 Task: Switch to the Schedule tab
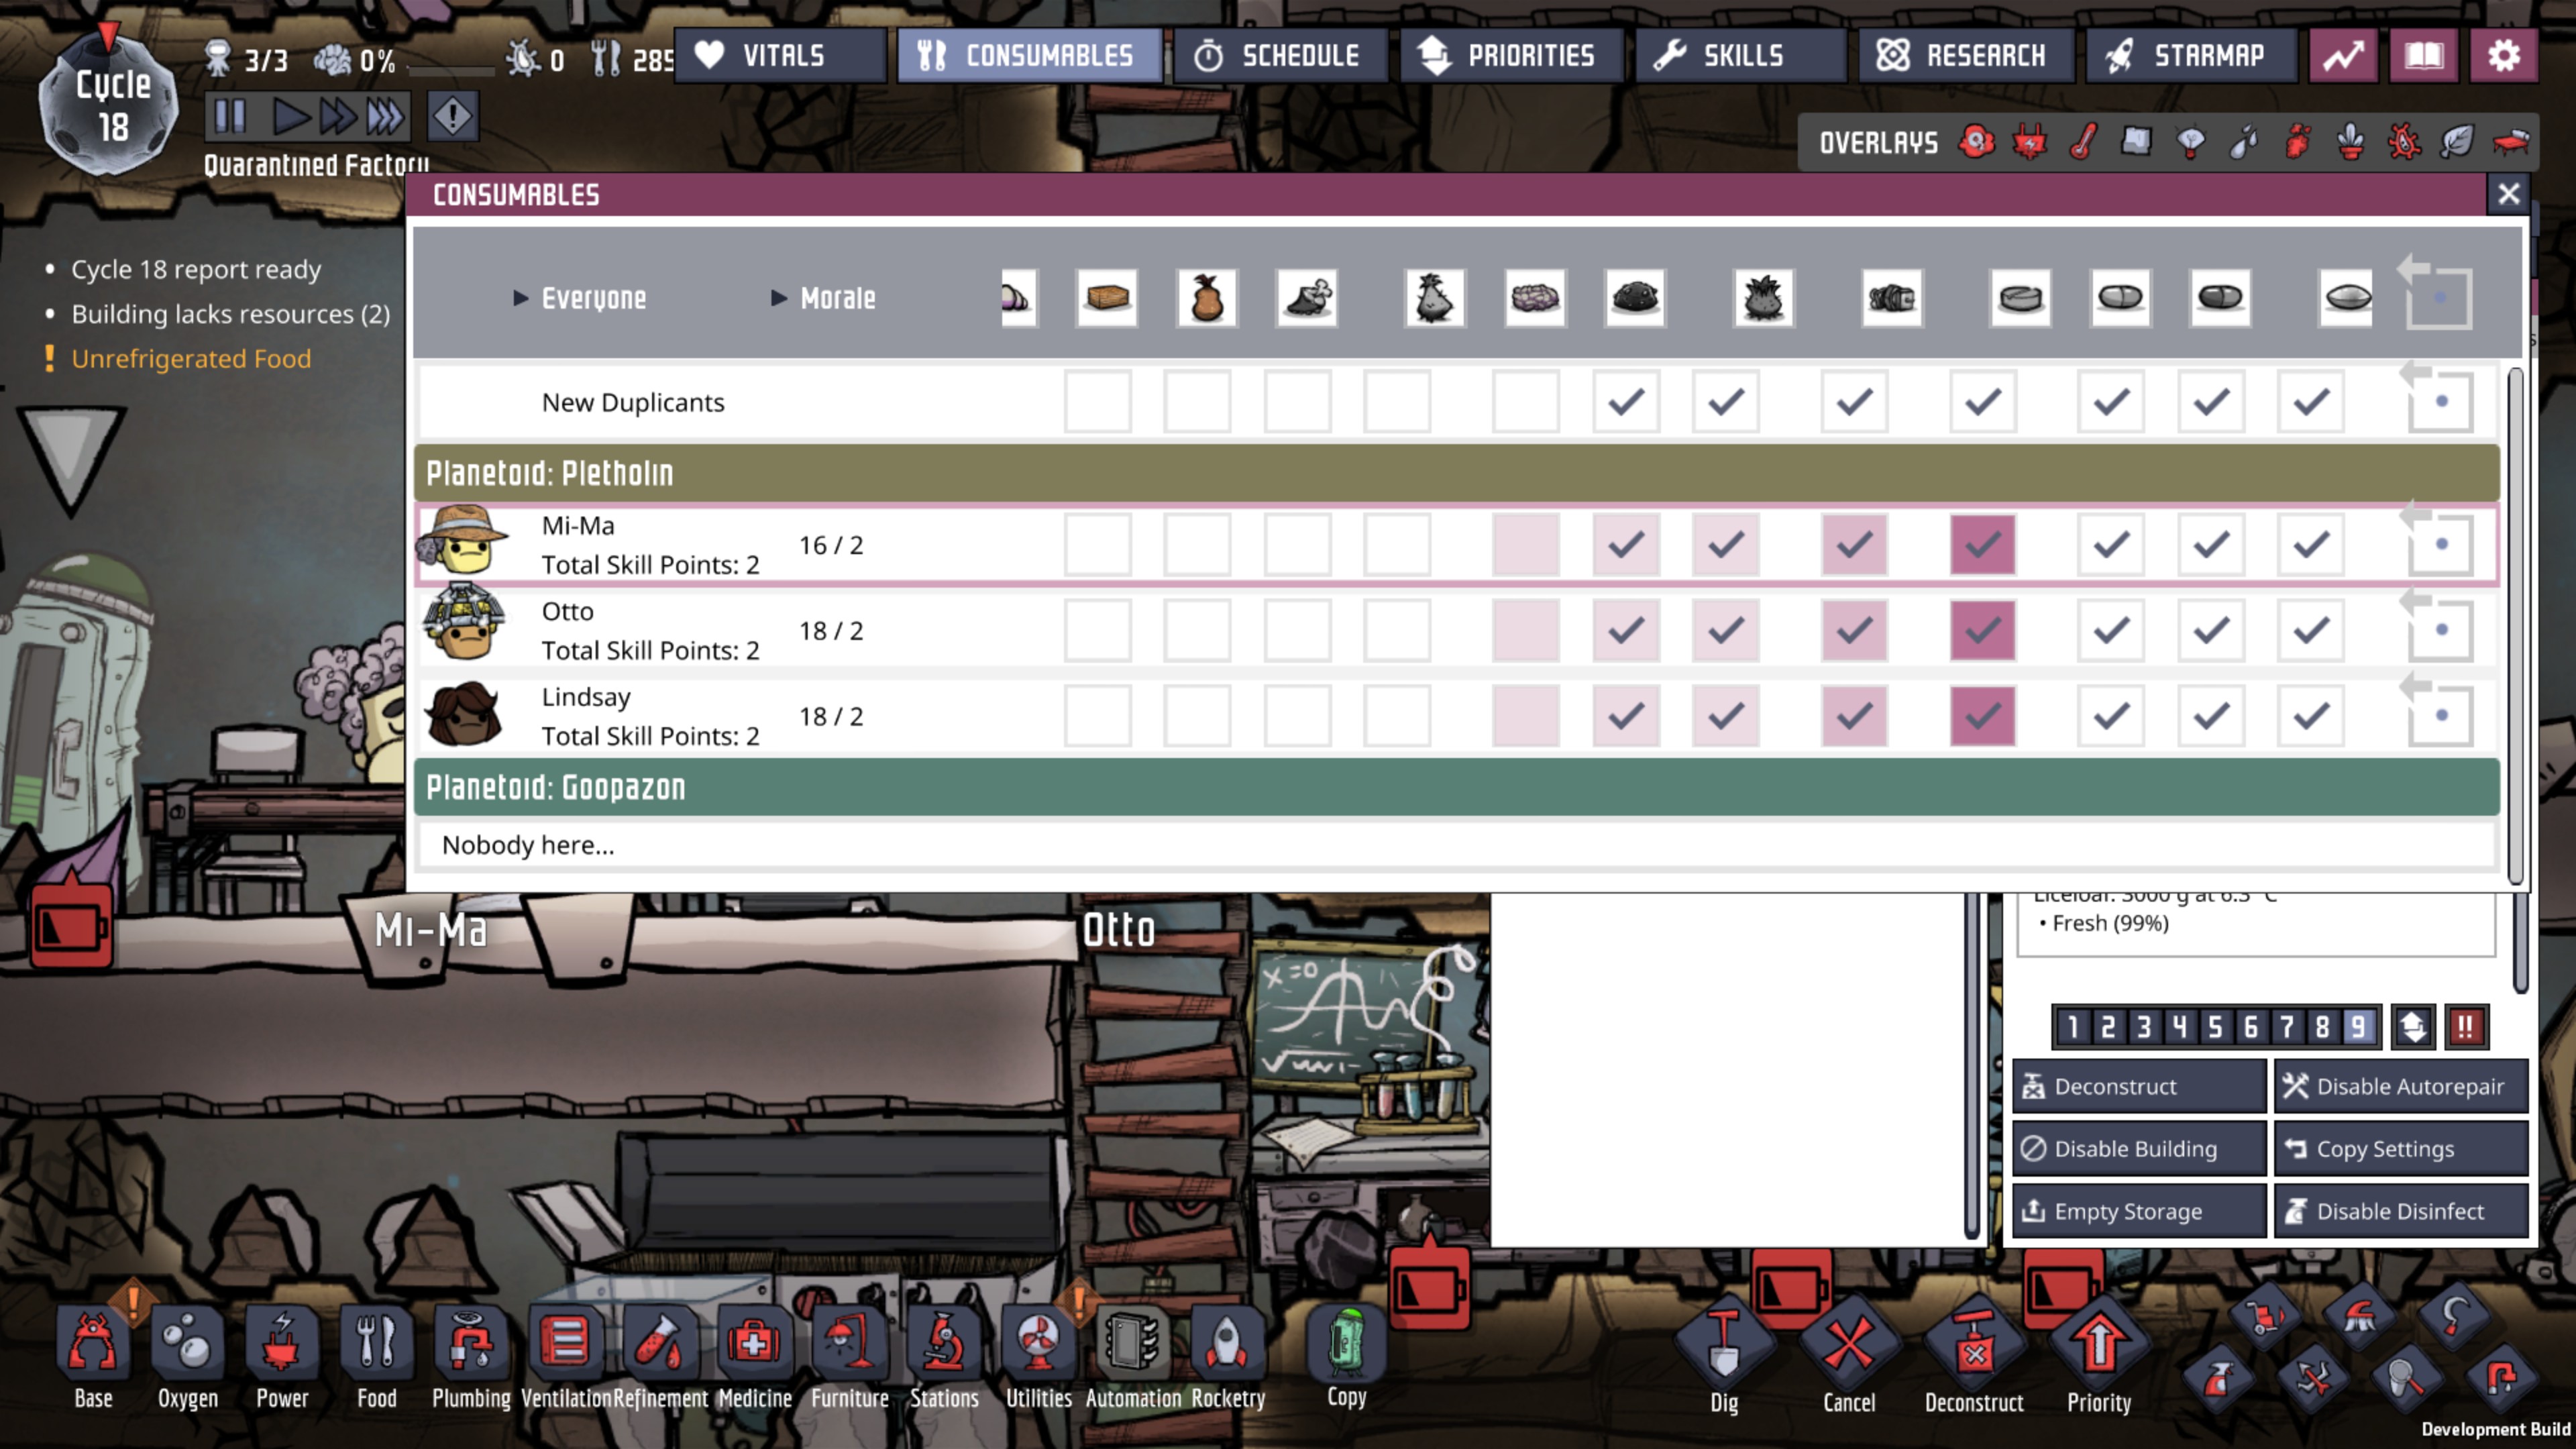point(1280,55)
